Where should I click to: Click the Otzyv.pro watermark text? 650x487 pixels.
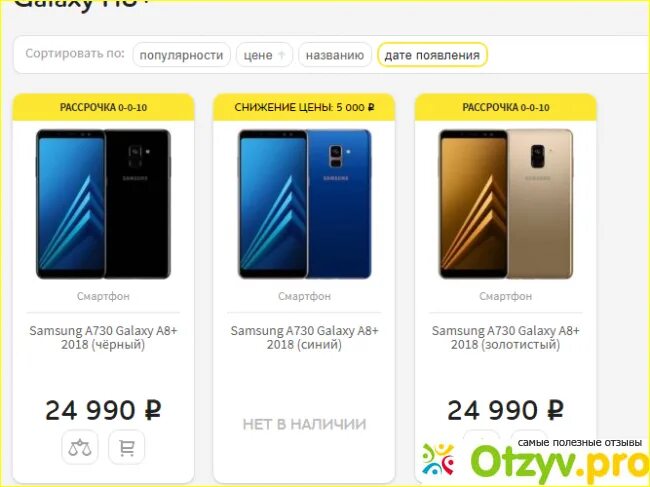[560, 461]
